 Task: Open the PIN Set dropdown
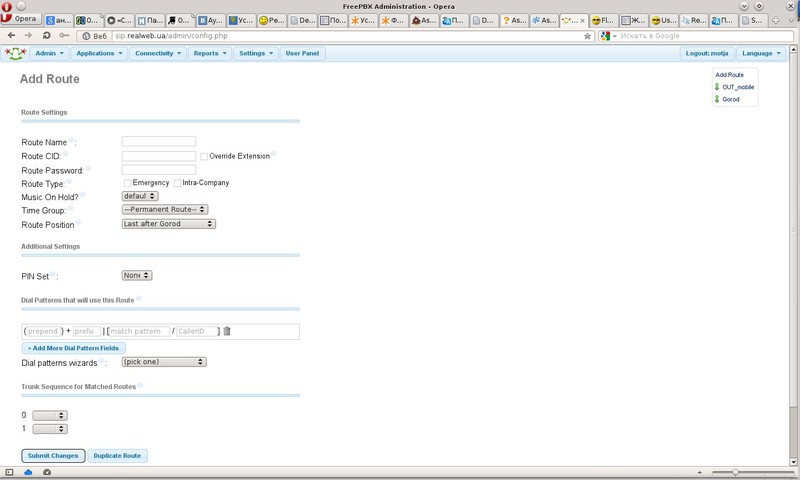137,275
